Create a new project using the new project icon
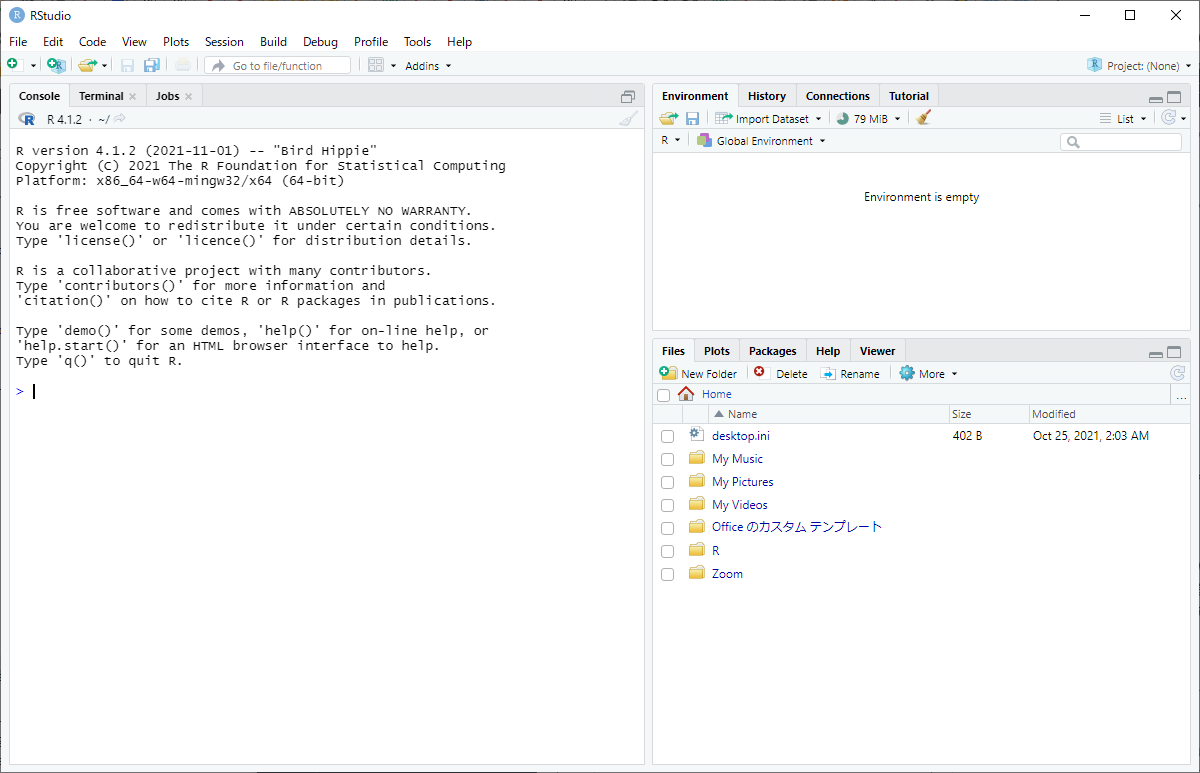This screenshot has height=773, width=1200. tap(56, 63)
